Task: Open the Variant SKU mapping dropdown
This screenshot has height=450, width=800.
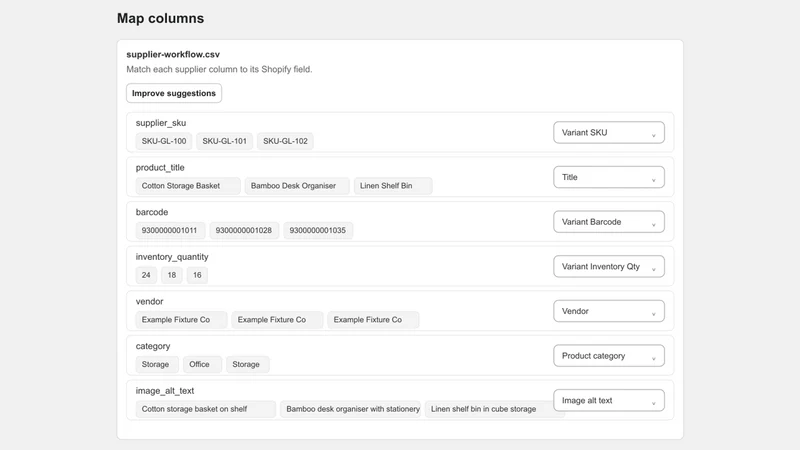Action: tap(609, 133)
